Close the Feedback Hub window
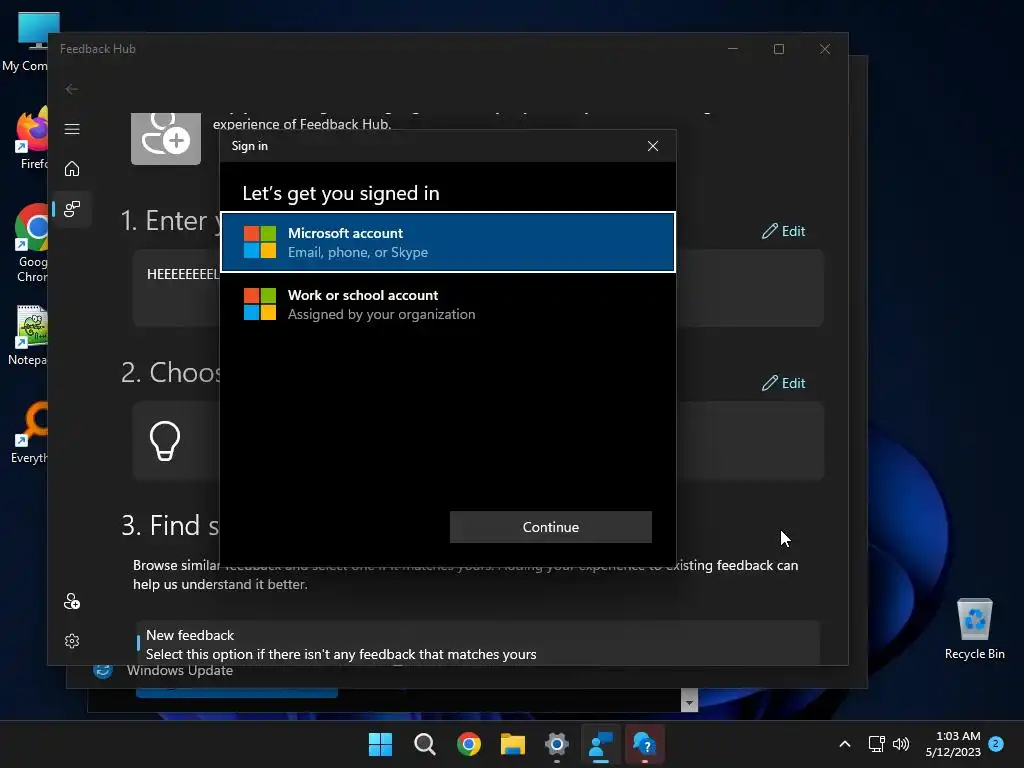1024x768 pixels. 825,49
